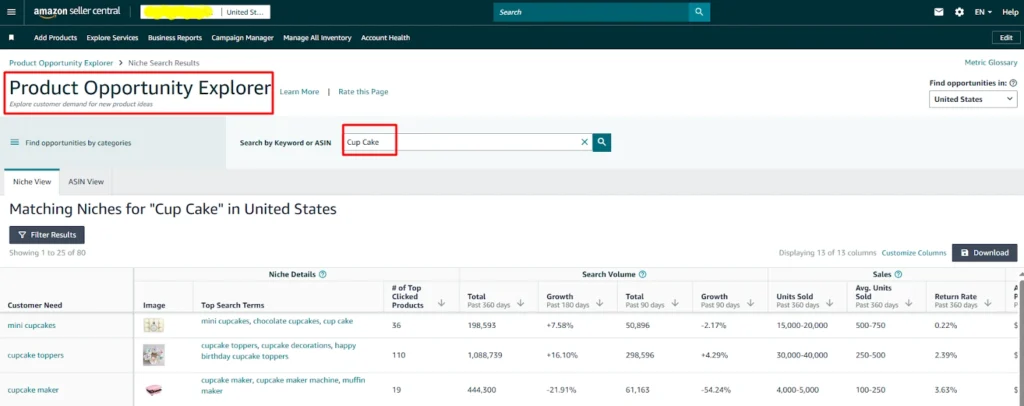
Task: Click the Learn More link
Action: click(x=299, y=92)
